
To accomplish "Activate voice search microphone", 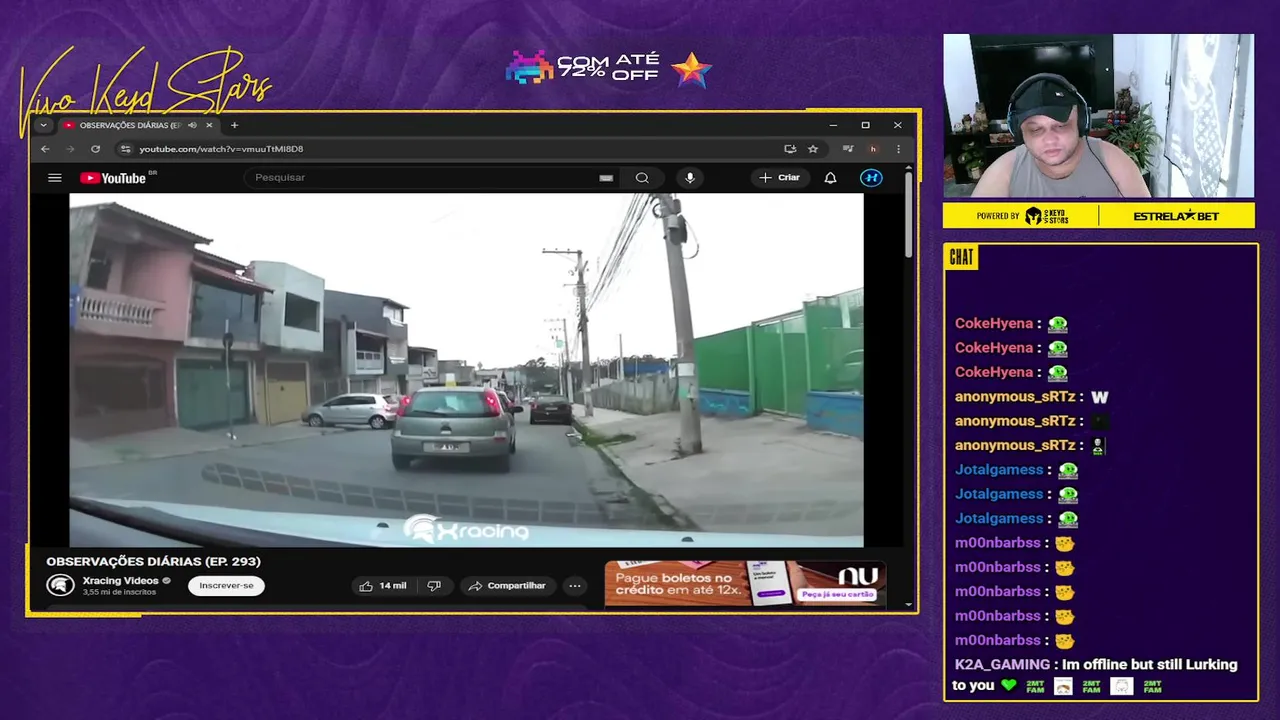I will [x=689, y=178].
